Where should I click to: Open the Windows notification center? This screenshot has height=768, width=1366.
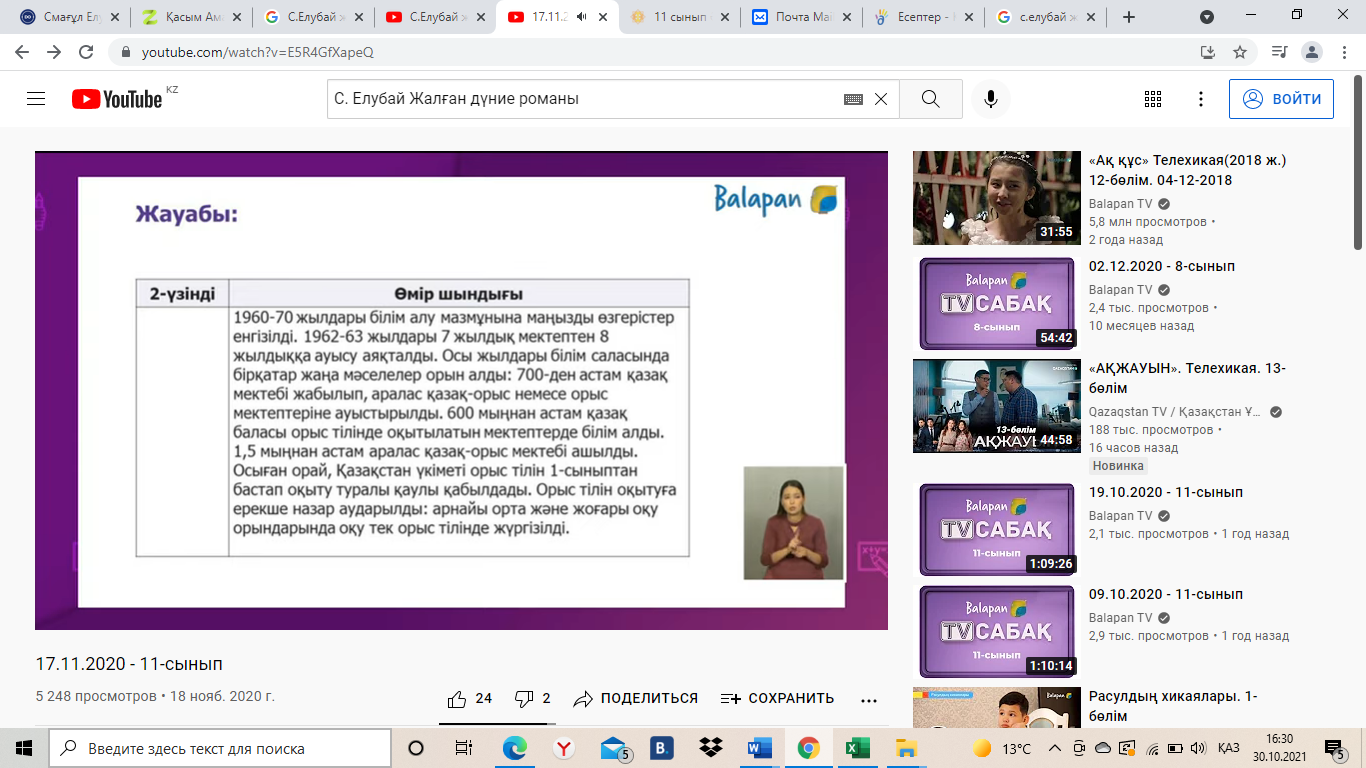[1333, 748]
